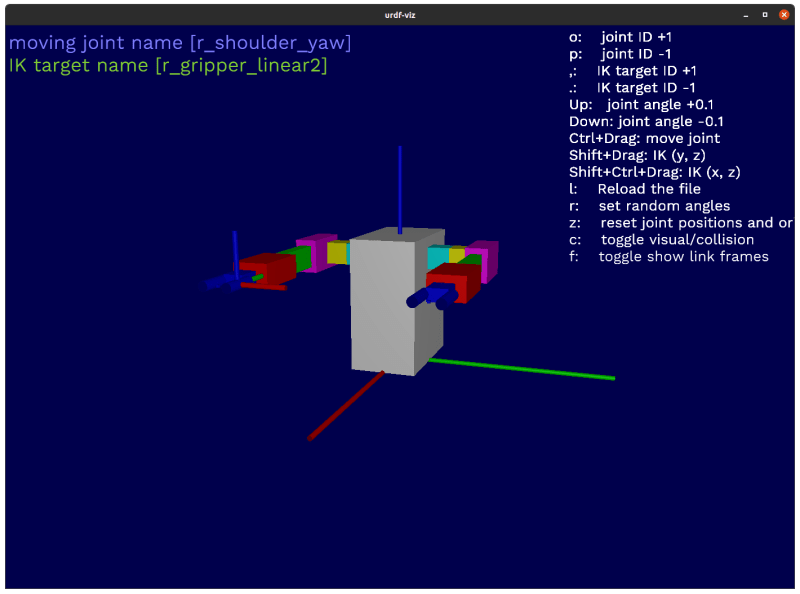Viewport: 800px width, 594px height.
Task: Select the blue gripper on the right arm
Action: coord(432,296)
